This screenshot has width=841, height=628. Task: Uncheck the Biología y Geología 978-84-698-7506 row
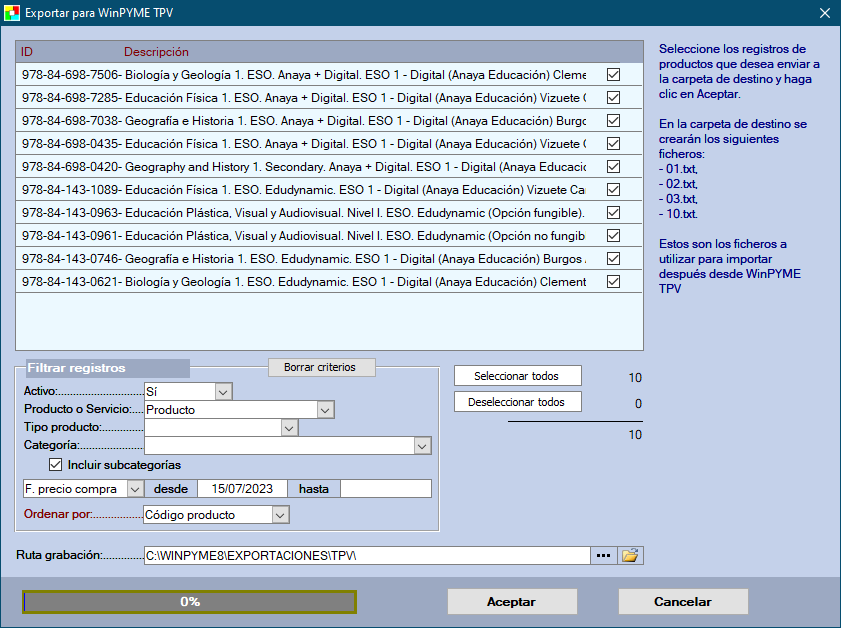[x=614, y=74]
